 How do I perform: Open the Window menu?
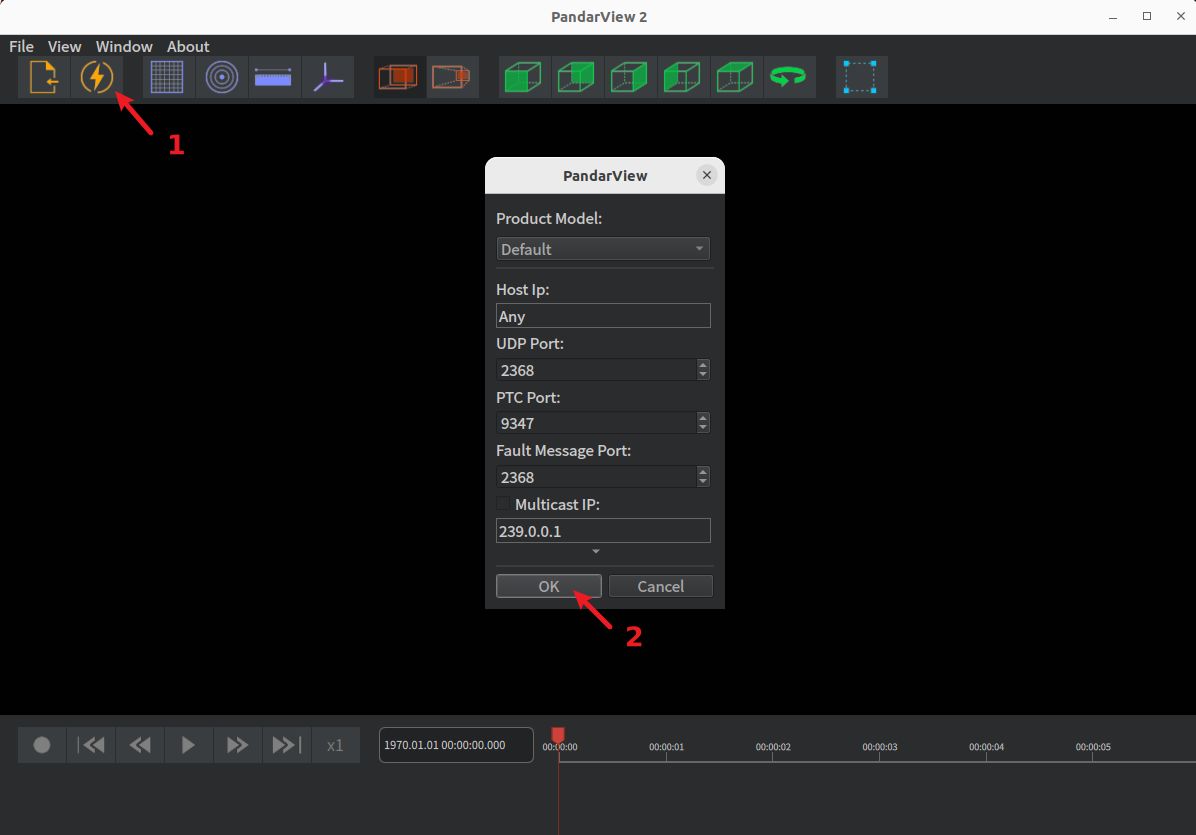(x=124, y=47)
